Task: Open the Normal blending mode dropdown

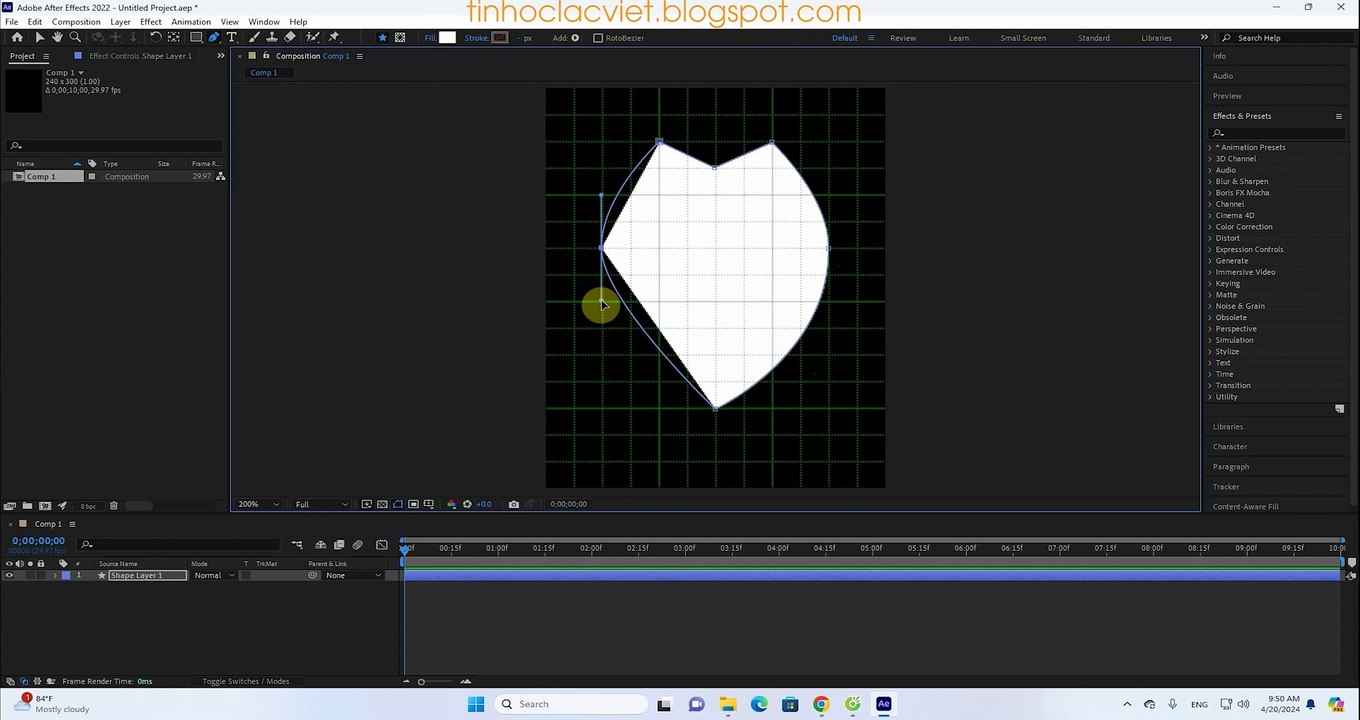Action: pos(214,575)
